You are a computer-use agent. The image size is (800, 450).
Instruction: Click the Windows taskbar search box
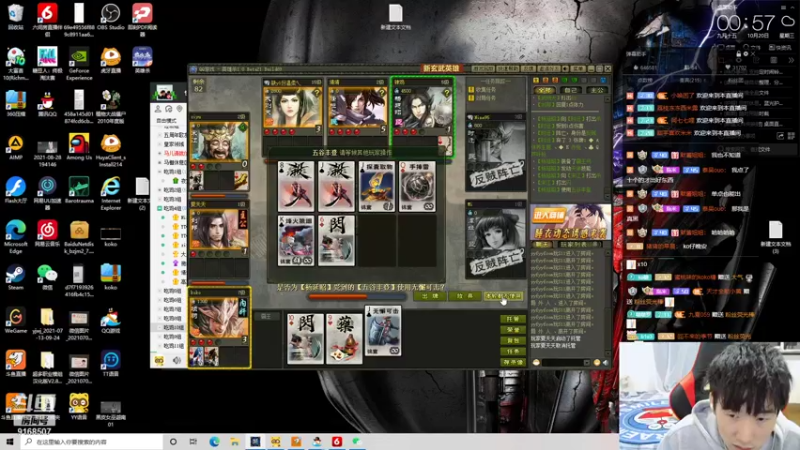92,442
